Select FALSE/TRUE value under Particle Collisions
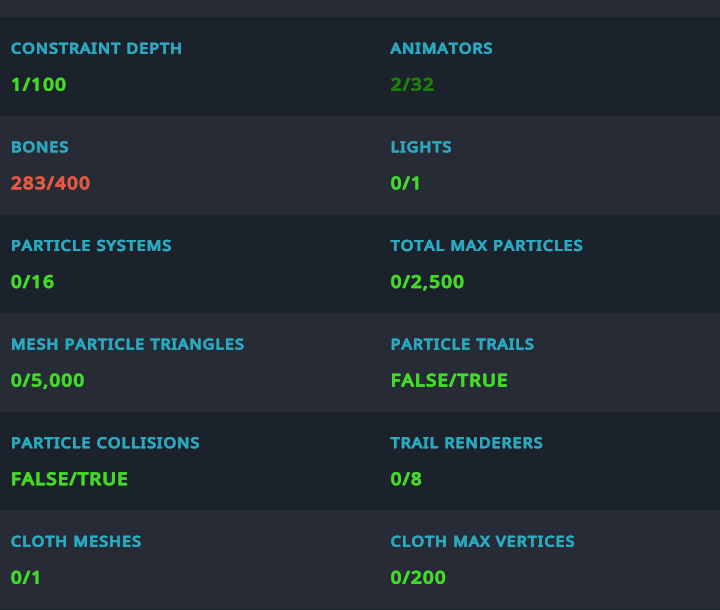Viewport: 720px width, 610px height. [69, 479]
